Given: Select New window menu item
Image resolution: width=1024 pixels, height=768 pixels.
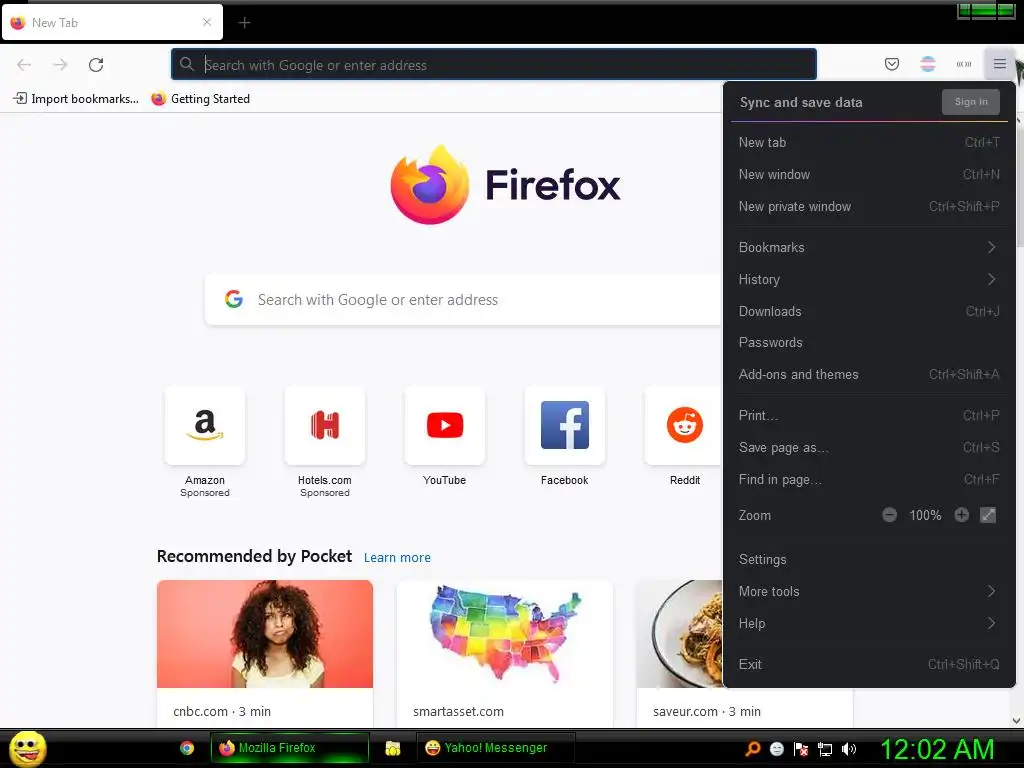Looking at the screenshot, I should tap(869, 174).
